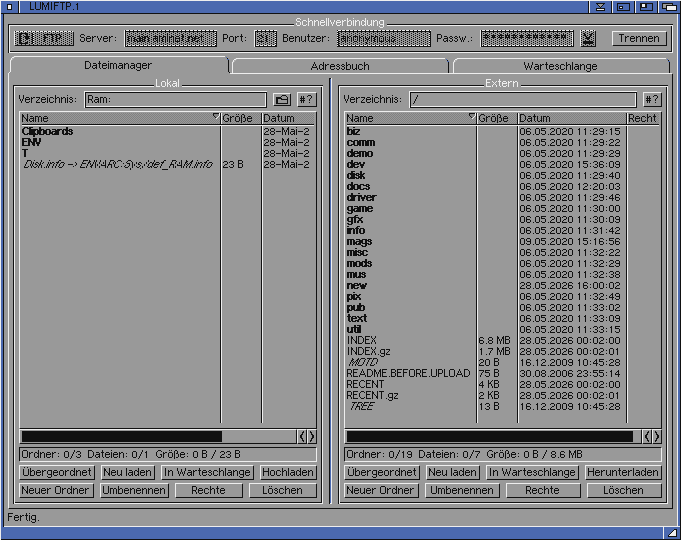Screen dimensions: 681x540
Task: Open the Warteschlange tab
Action: 560,66
